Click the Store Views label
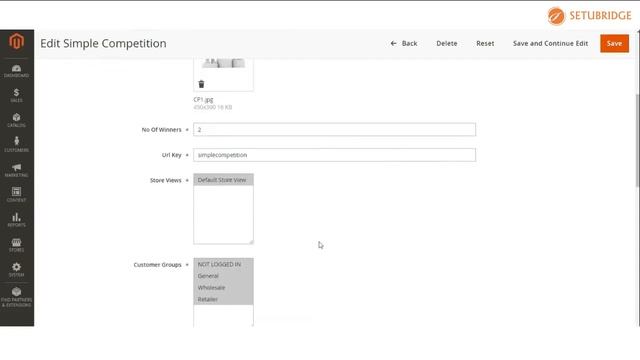This screenshot has width=640, height=360. 165,180
